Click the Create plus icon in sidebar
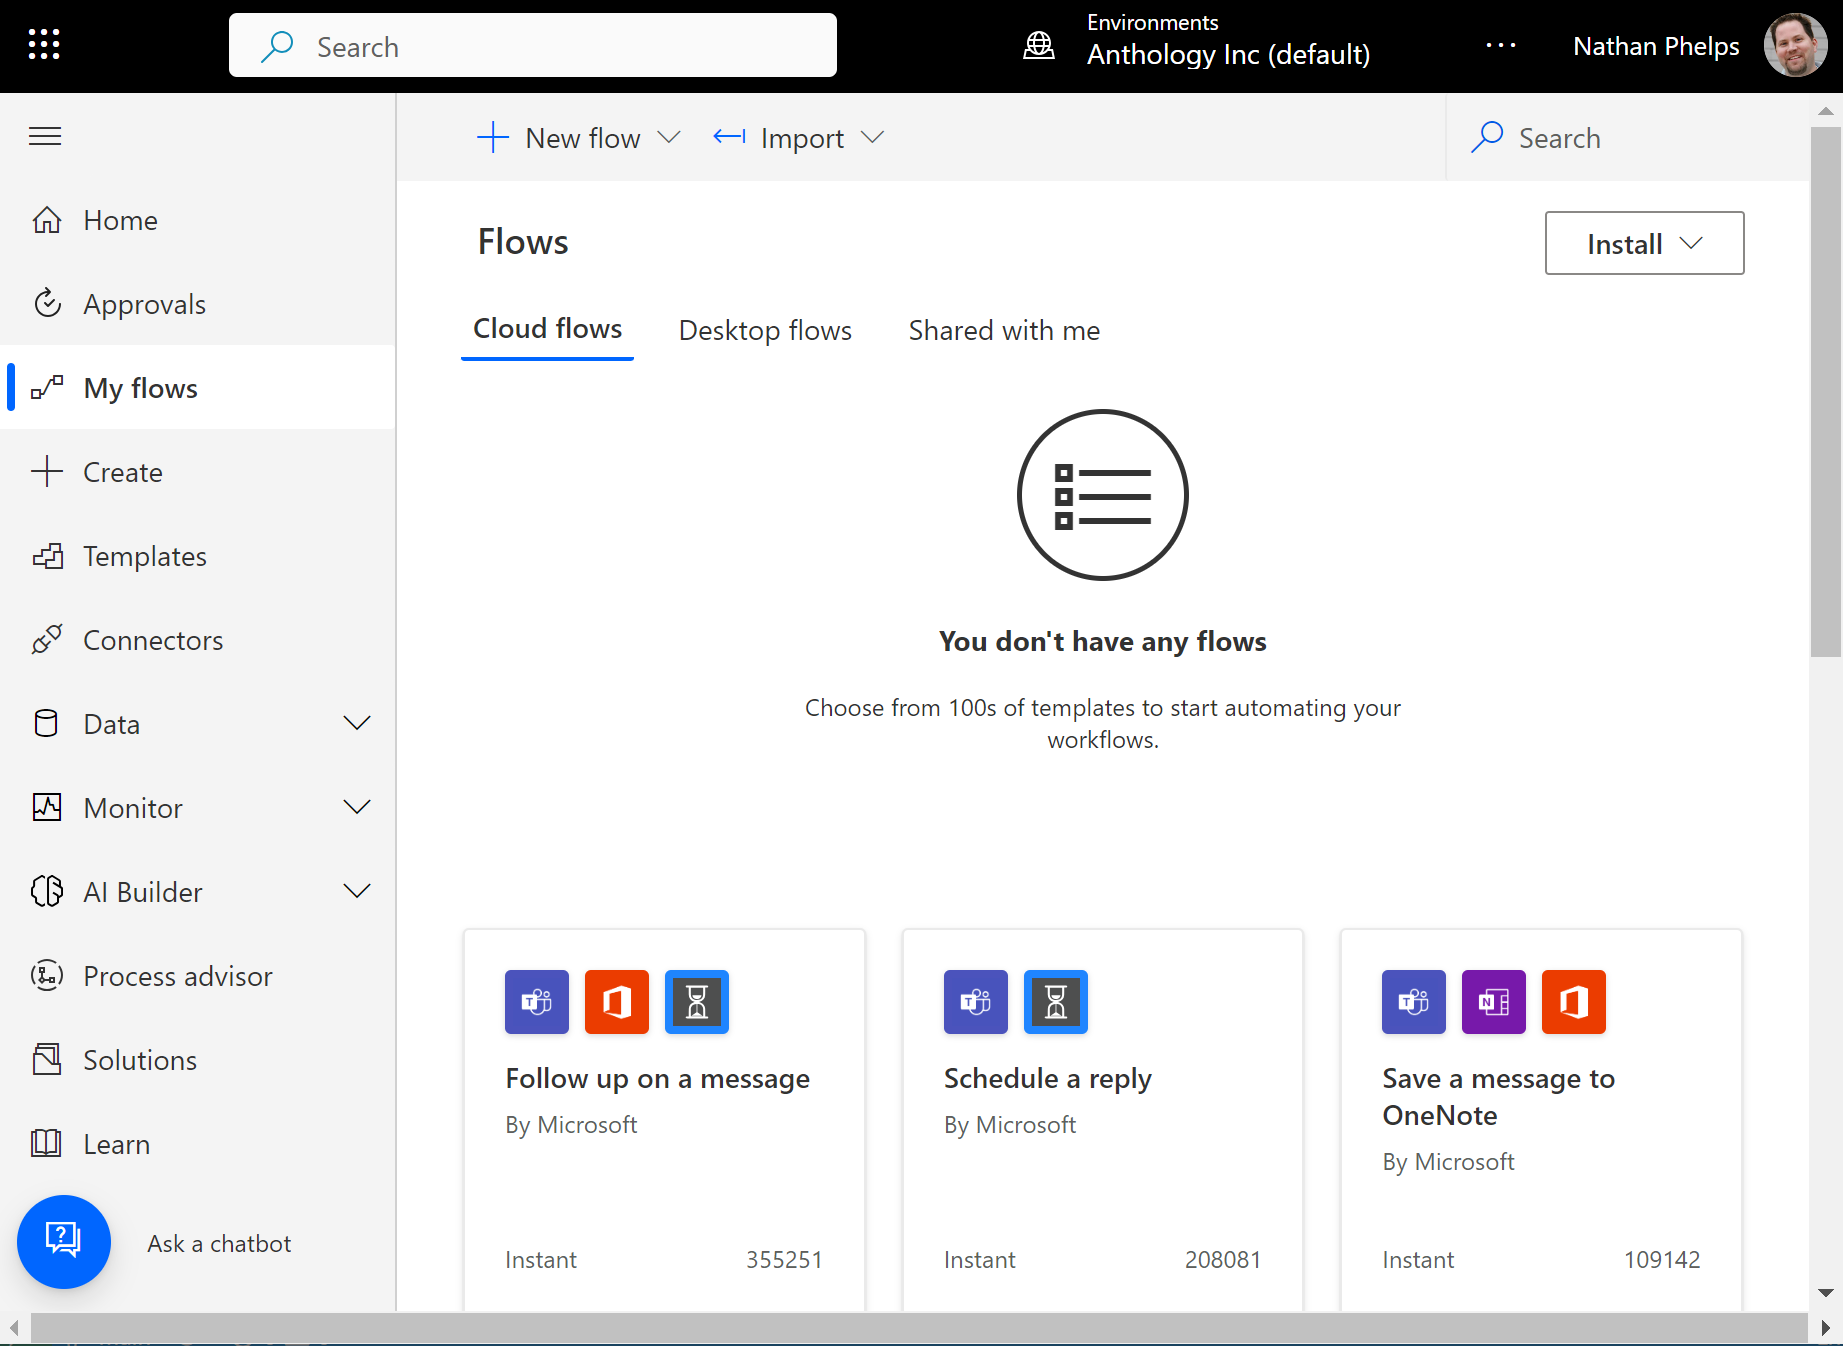The height and width of the screenshot is (1346, 1843). pyautogui.click(x=47, y=472)
